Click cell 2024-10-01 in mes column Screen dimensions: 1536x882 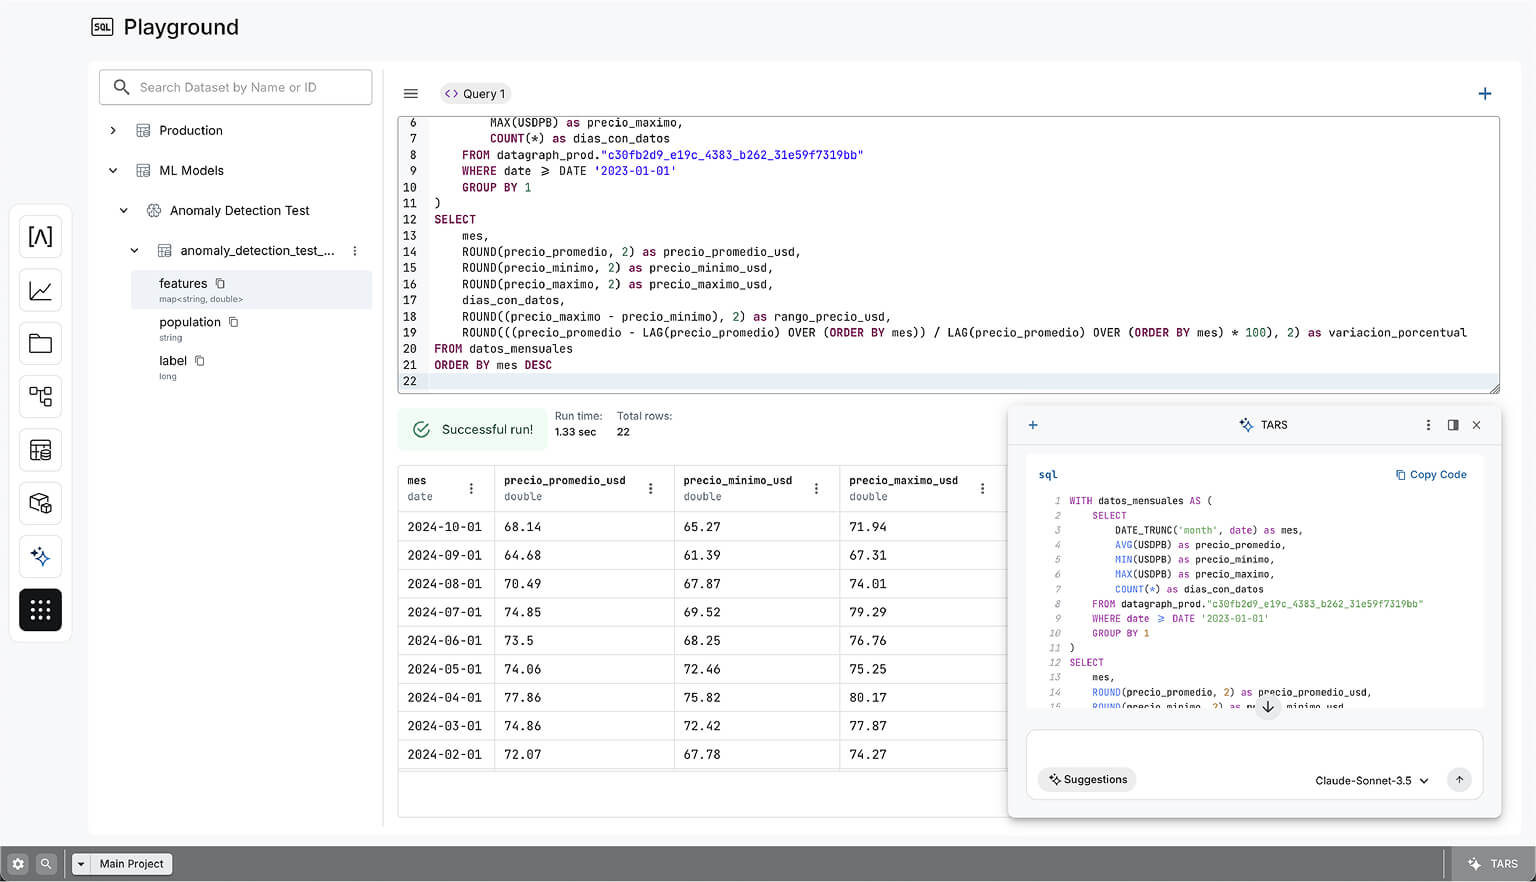pyautogui.click(x=444, y=527)
